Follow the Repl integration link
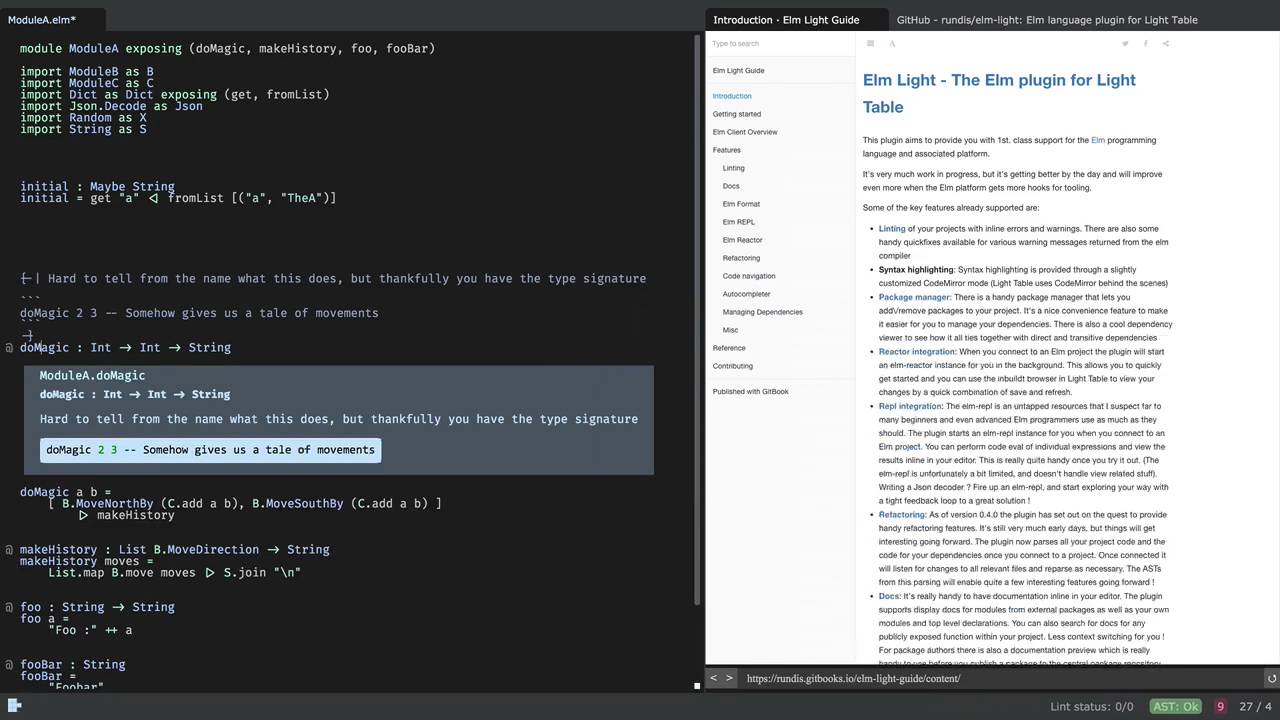1280x720 pixels. (910, 406)
